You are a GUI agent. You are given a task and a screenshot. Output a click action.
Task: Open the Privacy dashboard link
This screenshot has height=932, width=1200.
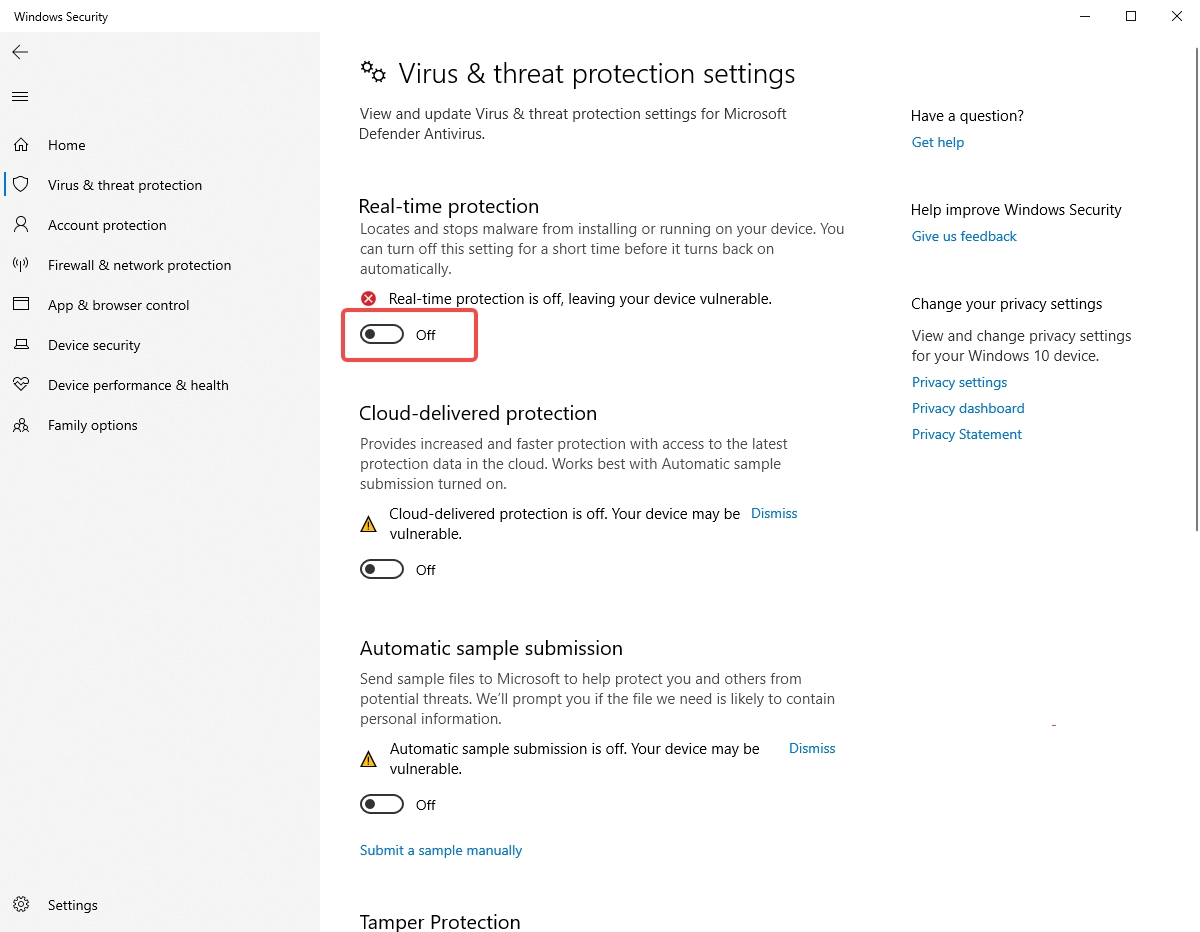[x=968, y=408]
